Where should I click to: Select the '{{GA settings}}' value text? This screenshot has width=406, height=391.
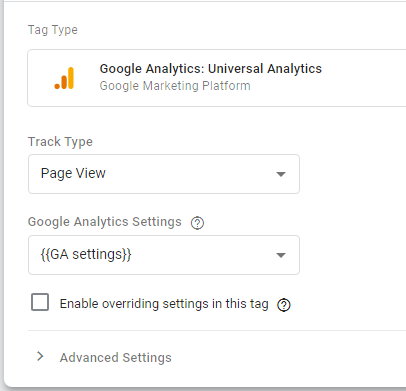[x=86, y=254]
